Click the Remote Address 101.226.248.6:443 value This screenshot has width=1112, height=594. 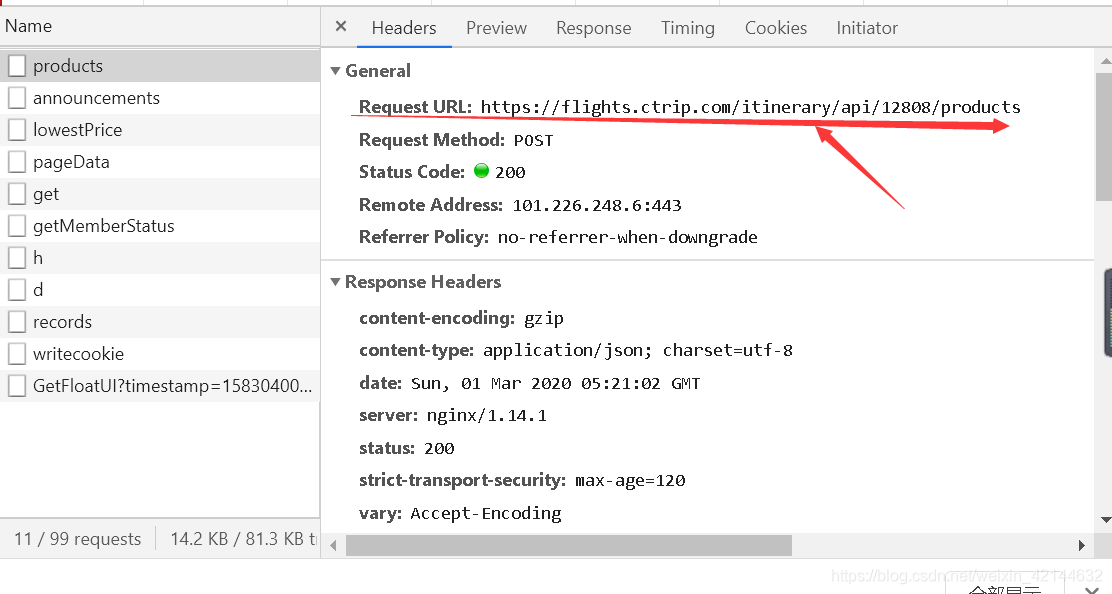point(597,206)
